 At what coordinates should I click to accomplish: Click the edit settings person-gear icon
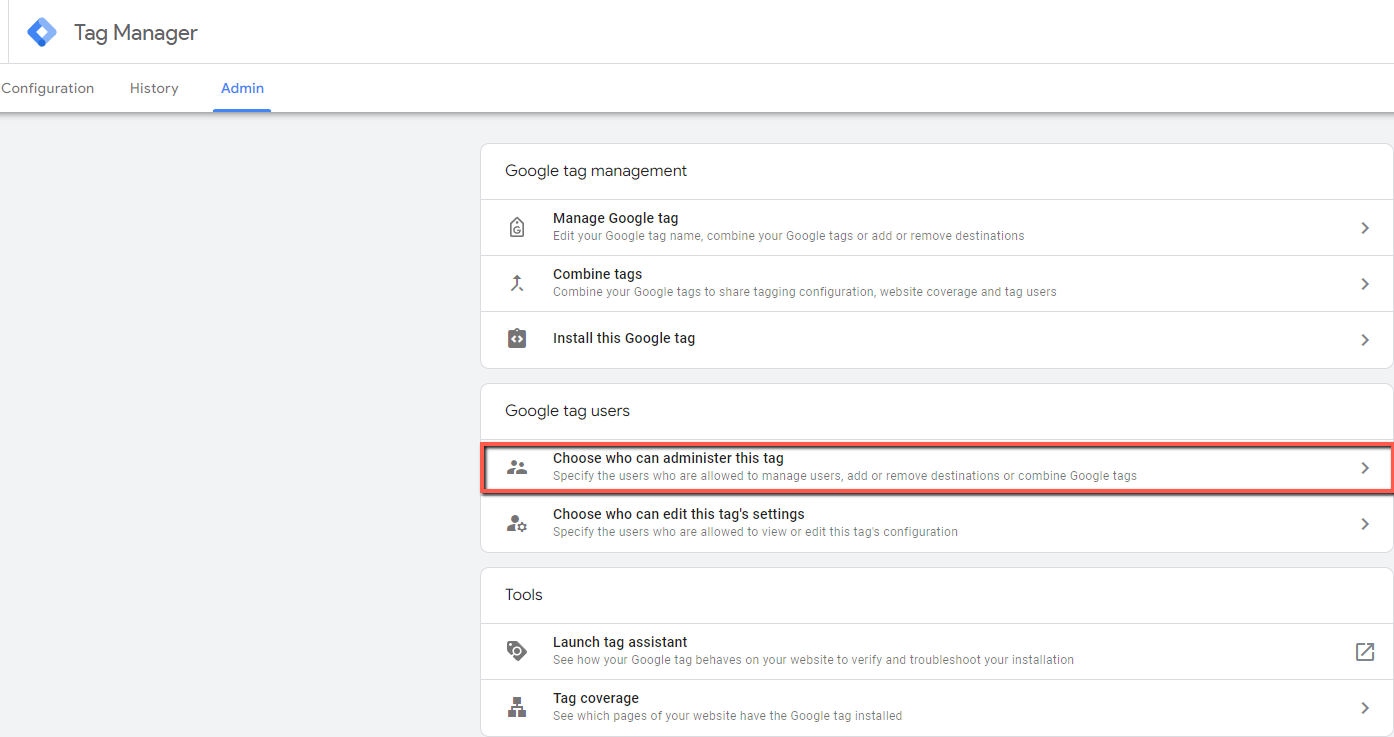(517, 523)
